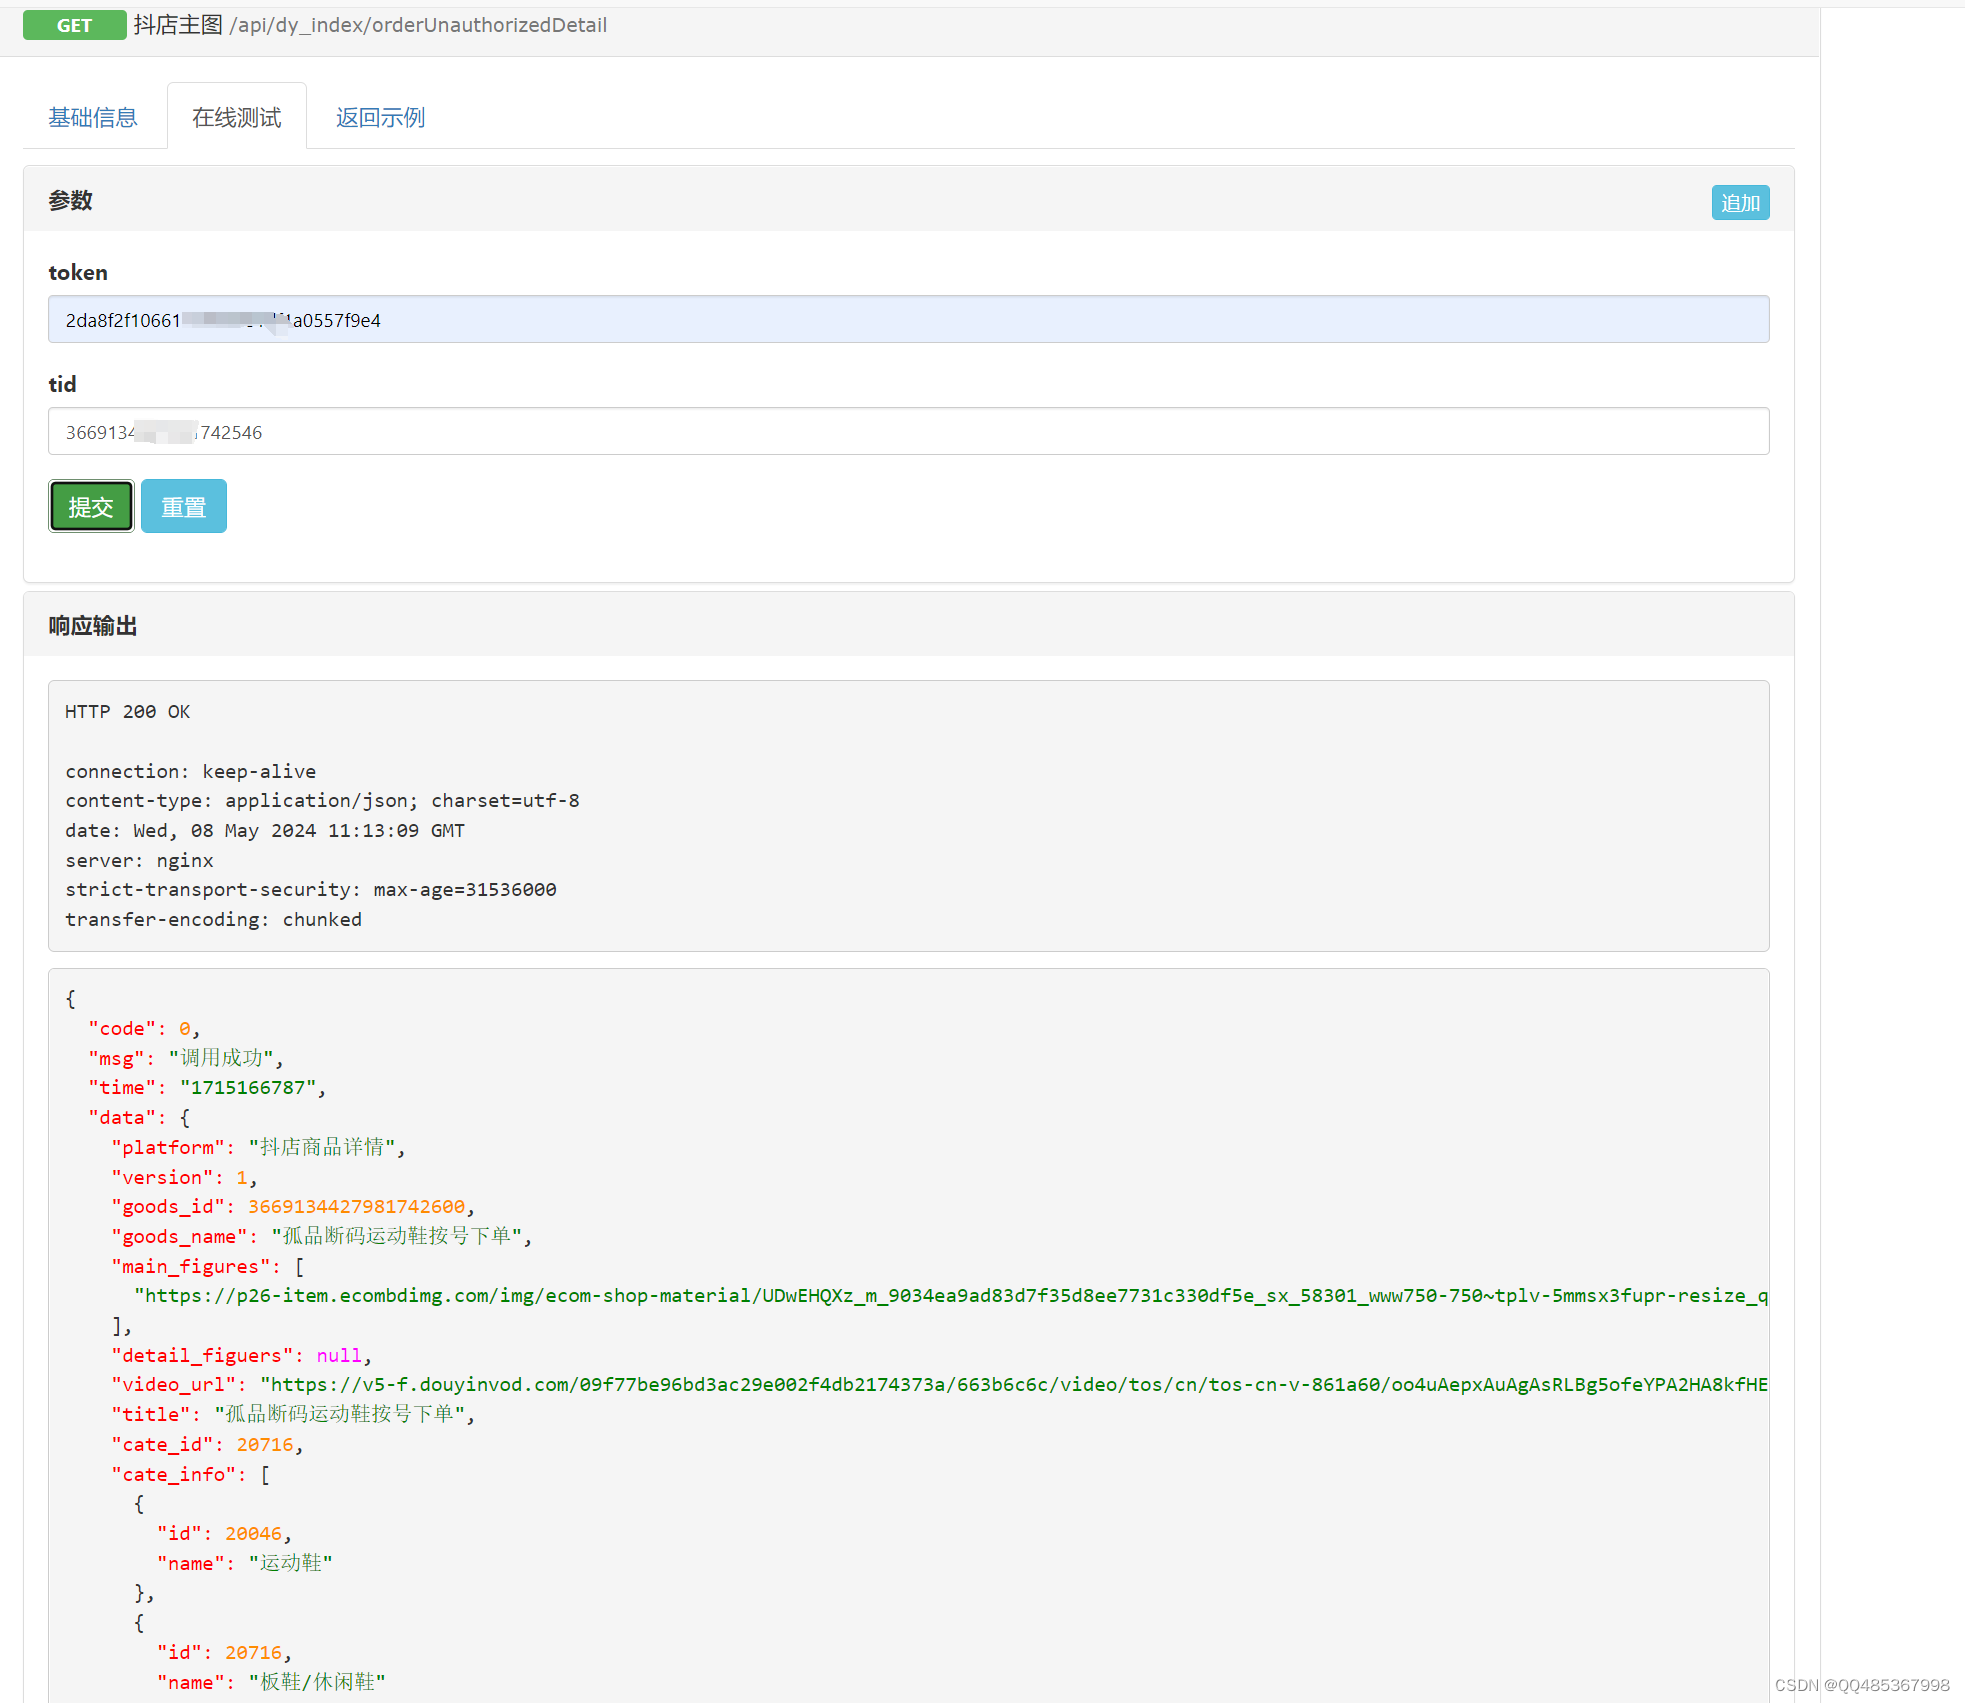Click the API path /api/dy_index/orderUnauthorizedDetail text
Image resolution: width=1965 pixels, height=1703 pixels.
(x=418, y=25)
